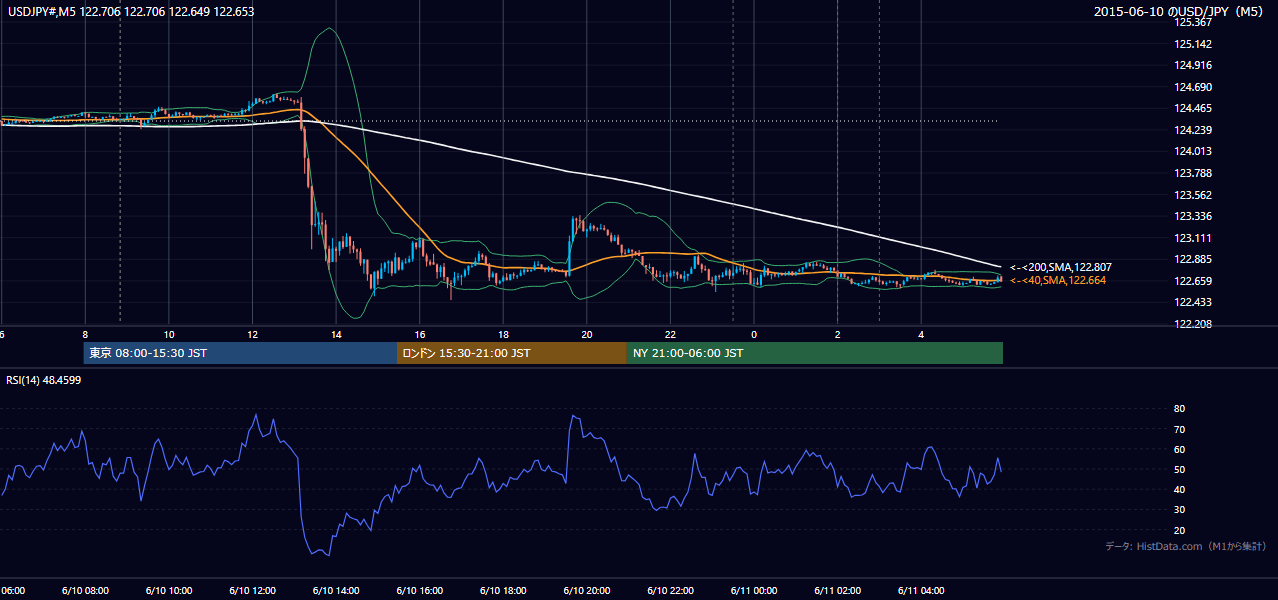1278x600 pixels.
Task: Click hour tick 0 under price chart
Action: [754, 334]
